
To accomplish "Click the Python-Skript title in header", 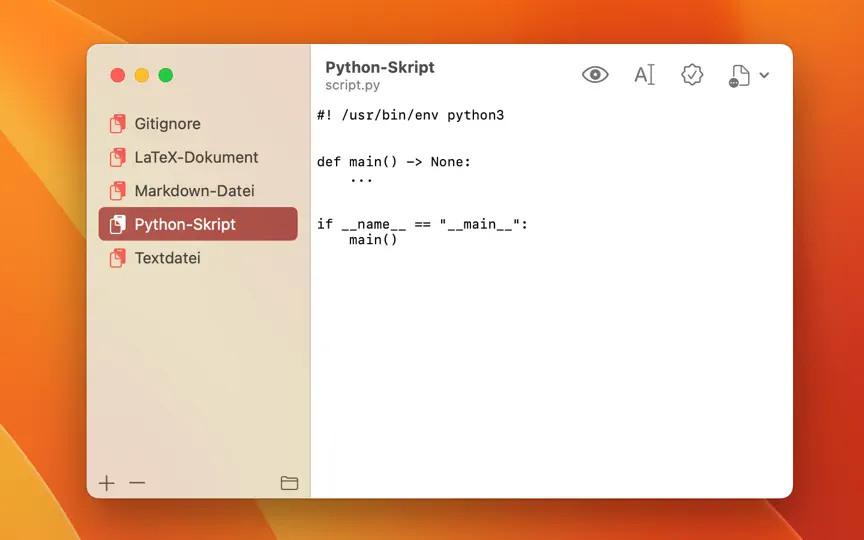I will point(380,67).
